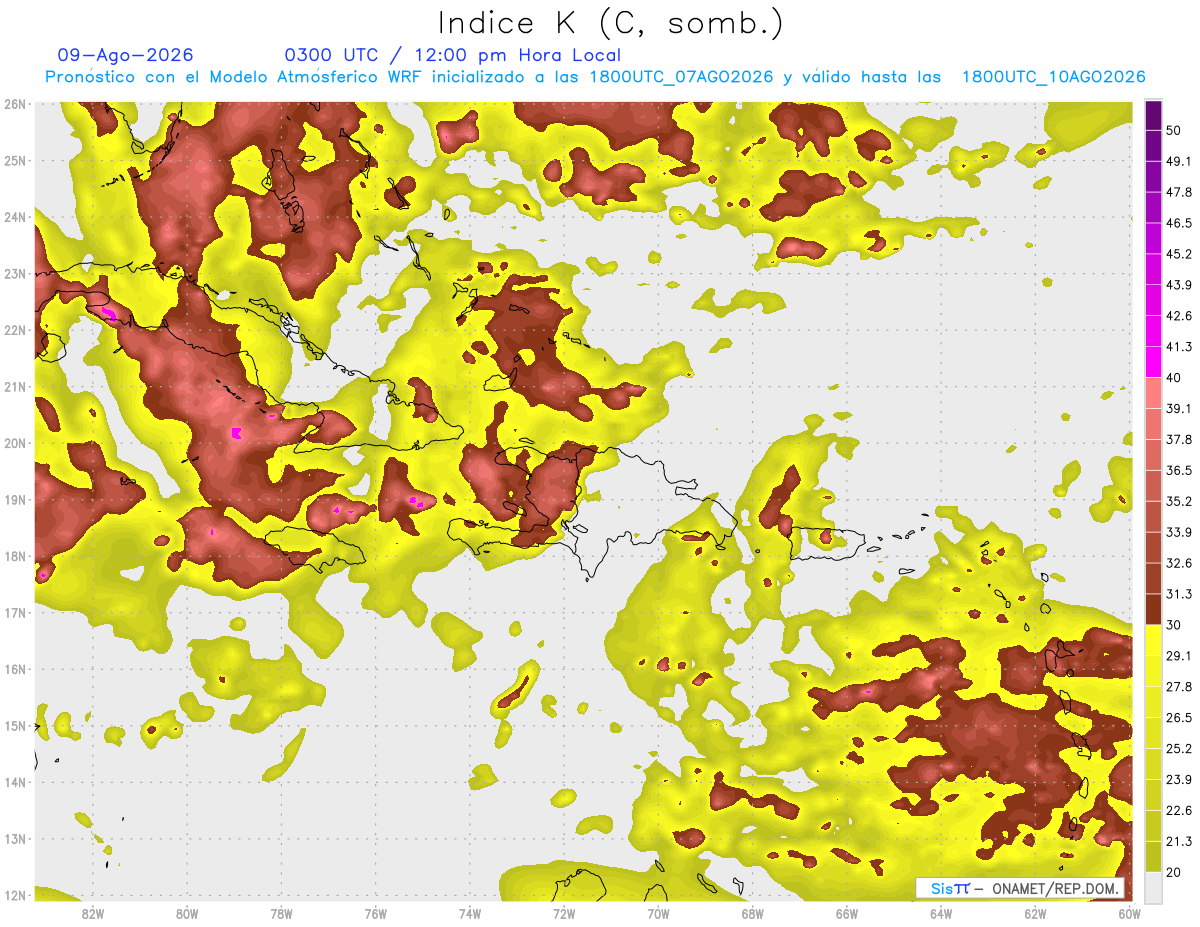Click the colorbar value "37.8"
1200x927 pixels.
click(1178, 439)
